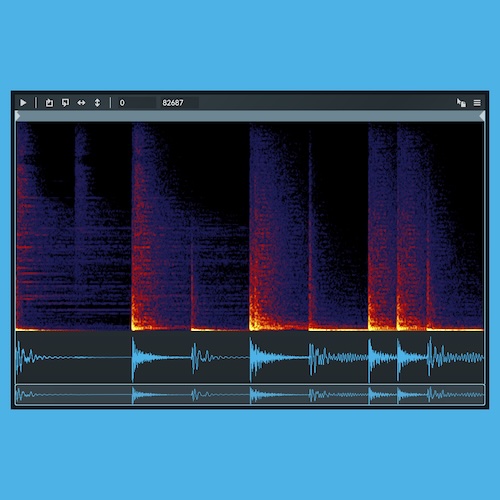The image size is (500, 500).
Task: Click the load sample icon
Action: 49,103
